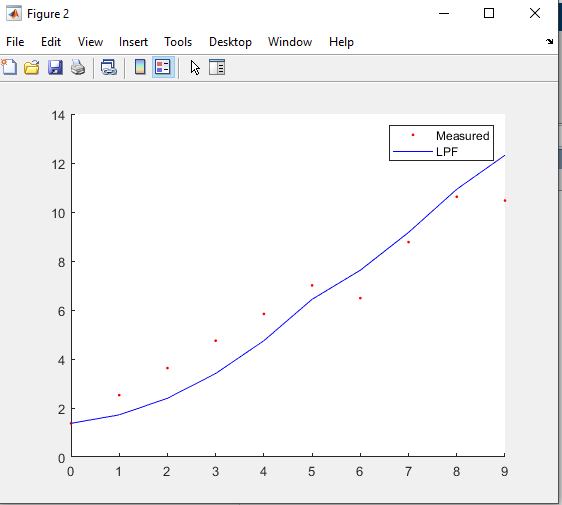Click the x-axis tick label 3
Viewport: 562px width, 505px height.
click(x=215, y=472)
